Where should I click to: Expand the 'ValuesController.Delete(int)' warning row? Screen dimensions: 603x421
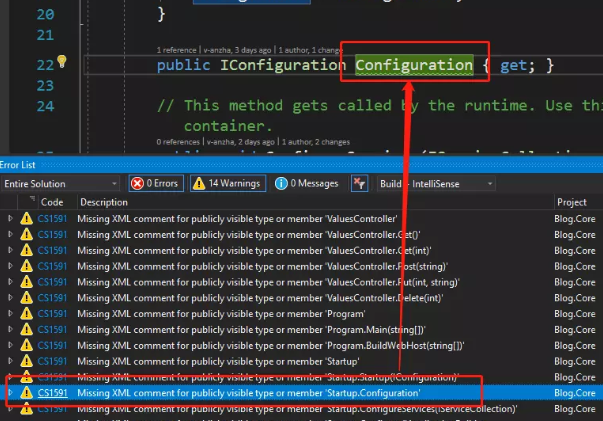point(10,298)
